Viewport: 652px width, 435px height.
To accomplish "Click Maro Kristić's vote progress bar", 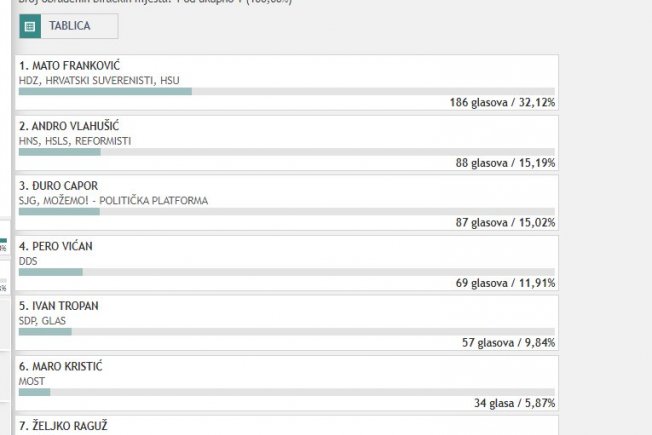I will 286,392.
